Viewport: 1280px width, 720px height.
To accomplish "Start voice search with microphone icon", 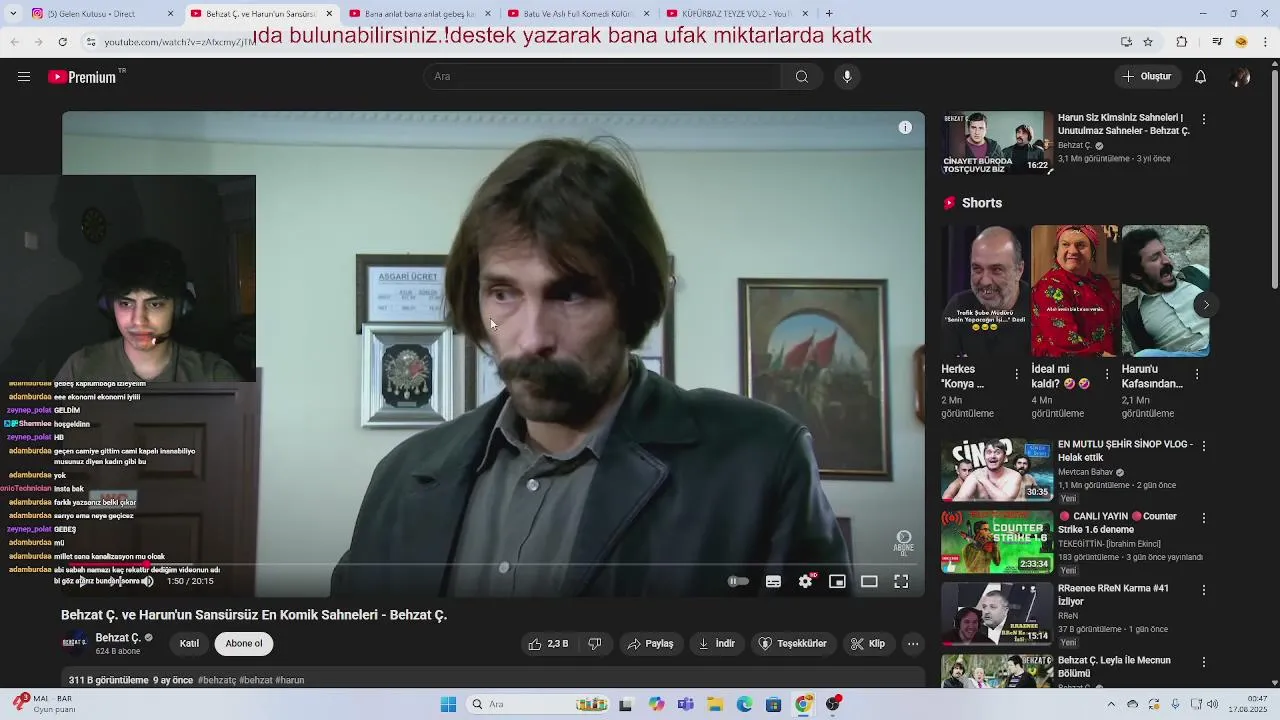I will 847,77.
